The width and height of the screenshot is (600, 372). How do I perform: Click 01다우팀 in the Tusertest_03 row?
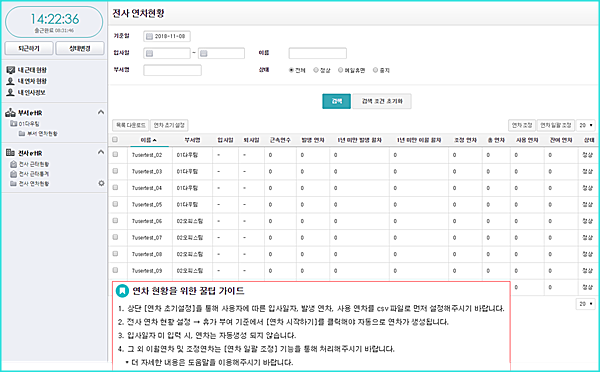pyautogui.click(x=187, y=171)
